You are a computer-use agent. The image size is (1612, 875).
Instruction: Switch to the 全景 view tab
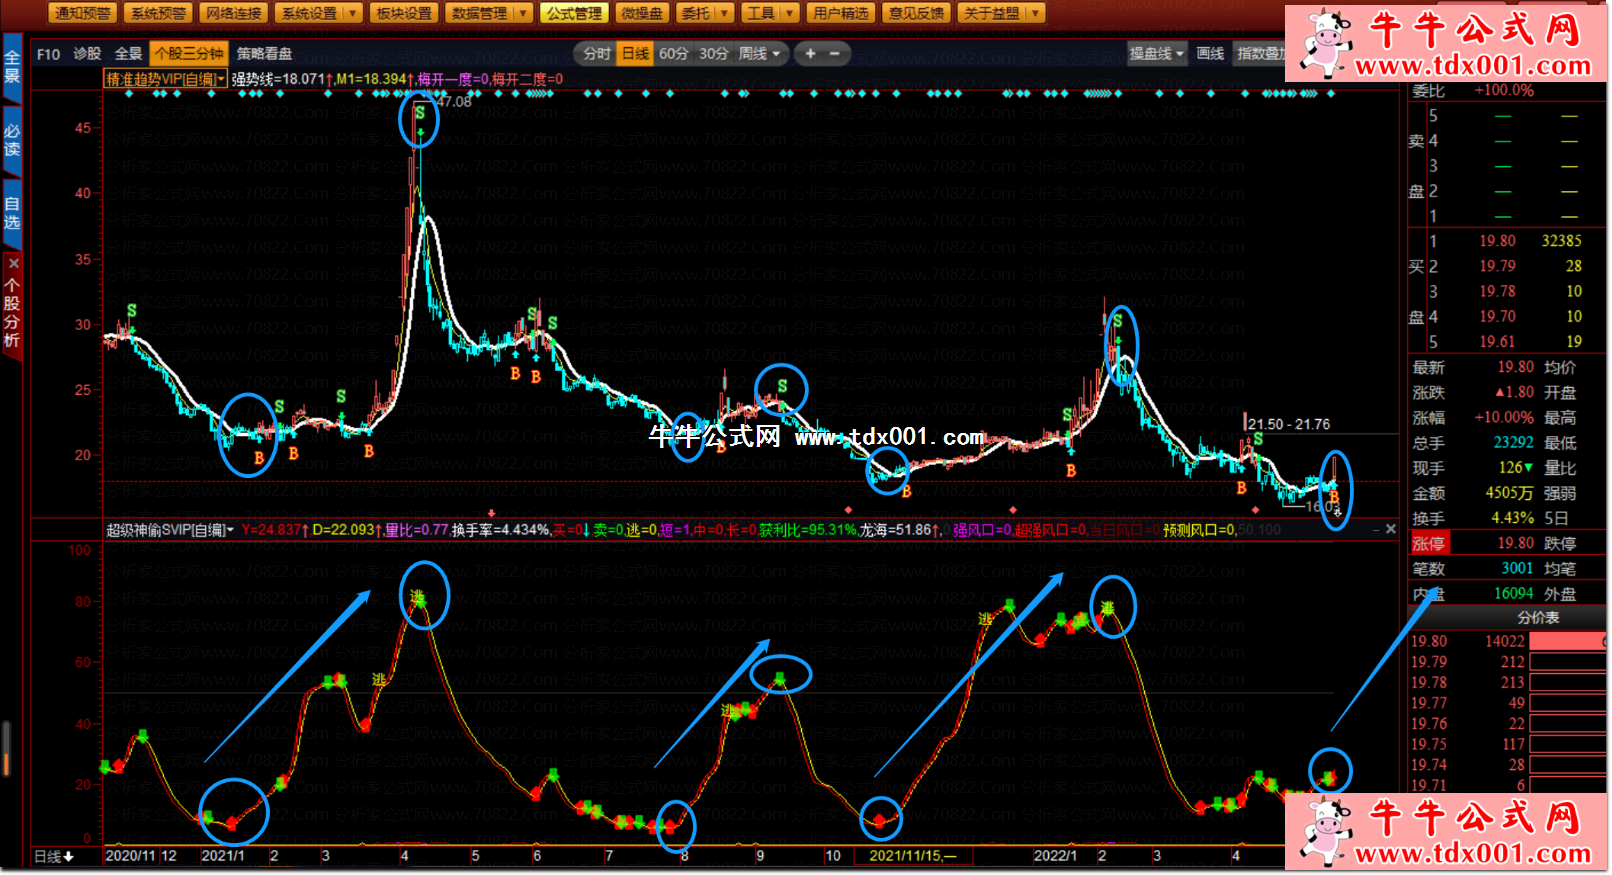tap(128, 54)
